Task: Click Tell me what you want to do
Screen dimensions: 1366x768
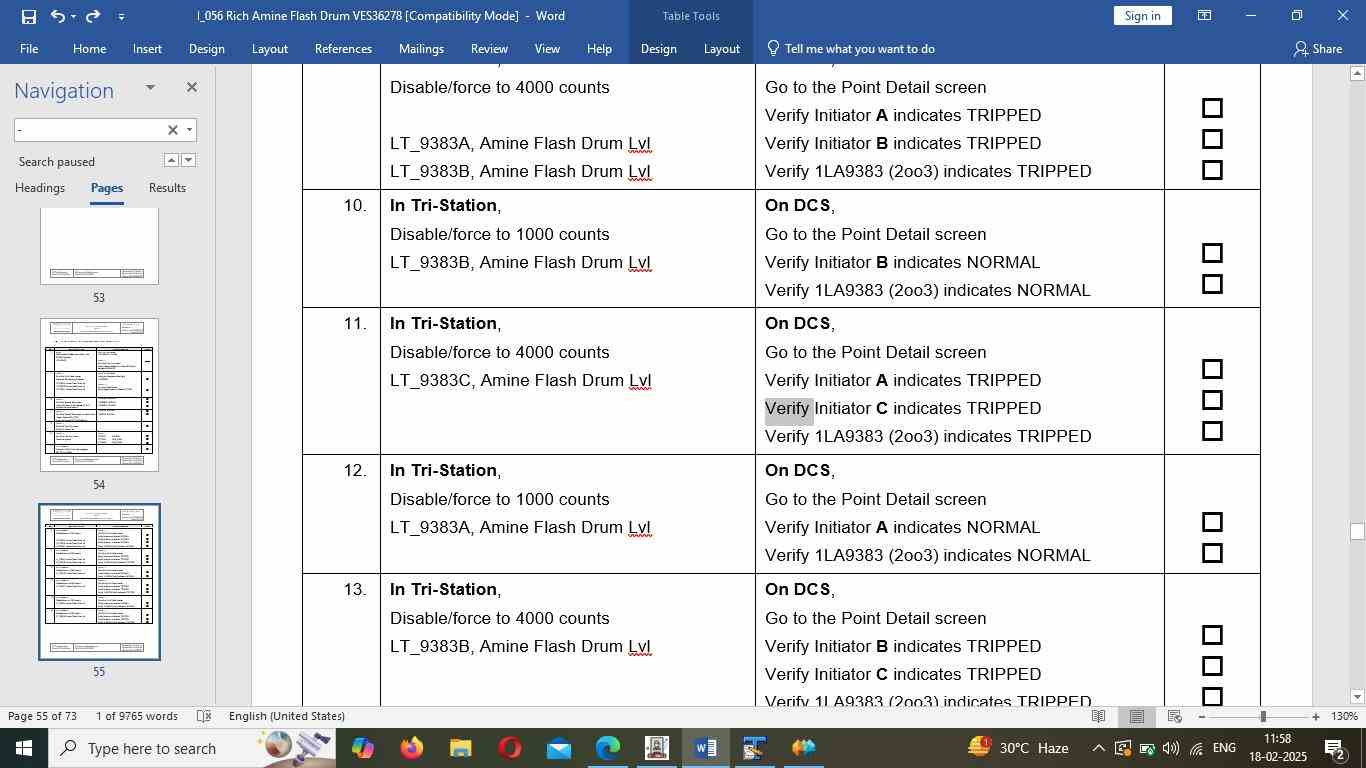Action: 851,49
